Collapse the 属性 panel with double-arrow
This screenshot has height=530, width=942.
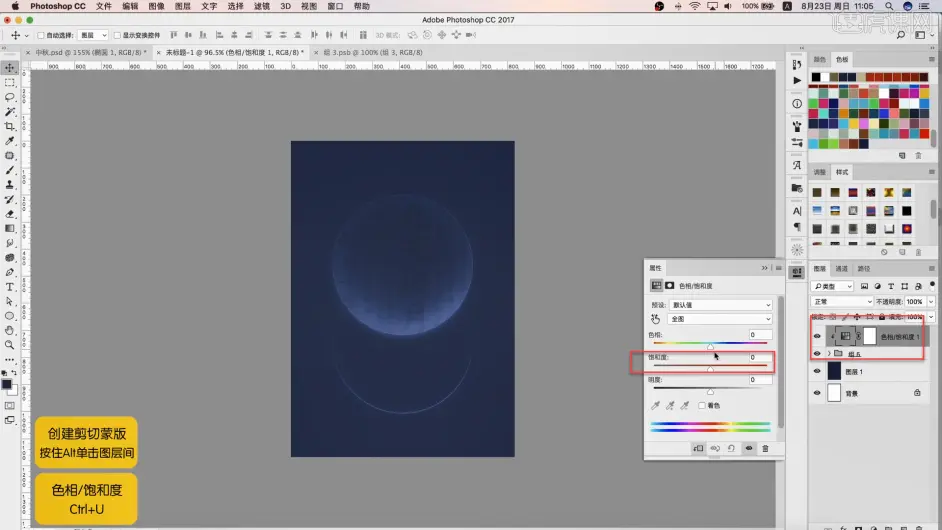(764, 268)
